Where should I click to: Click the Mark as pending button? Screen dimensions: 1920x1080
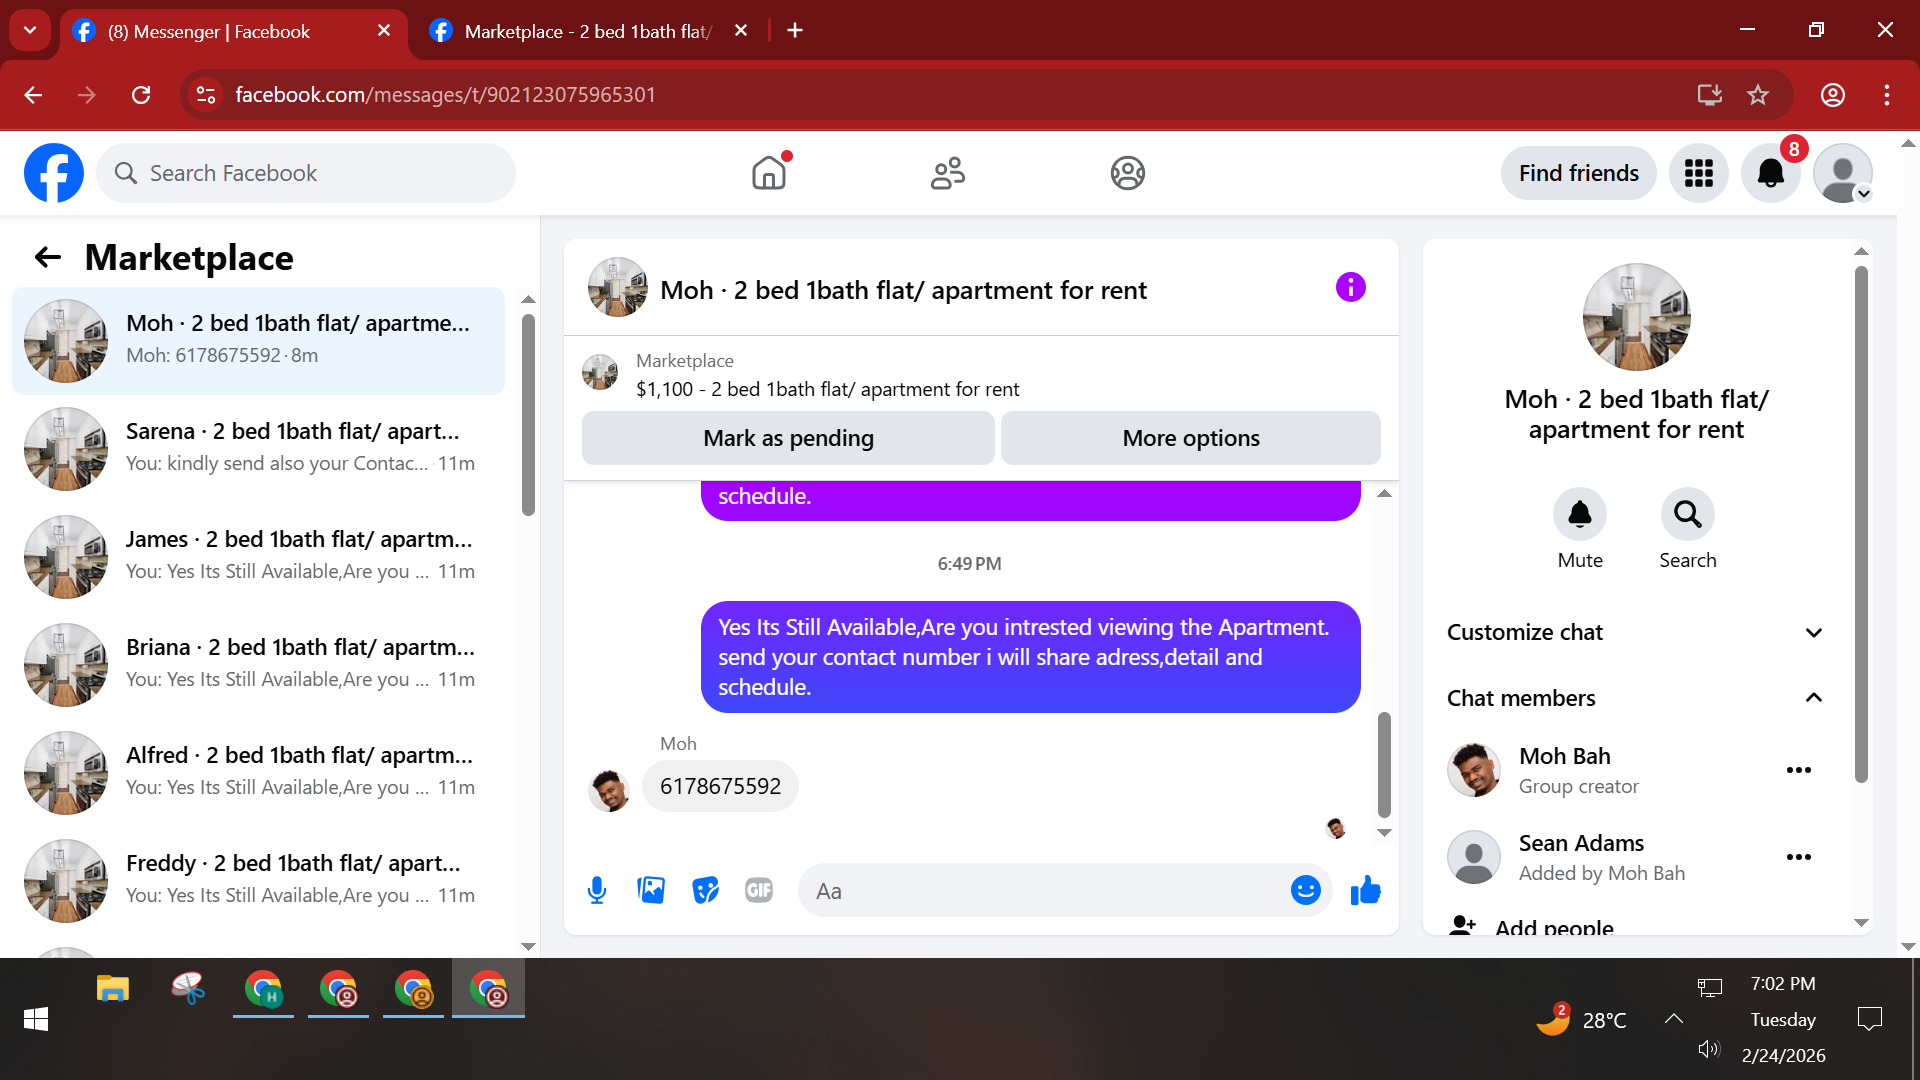tap(788, 438)
